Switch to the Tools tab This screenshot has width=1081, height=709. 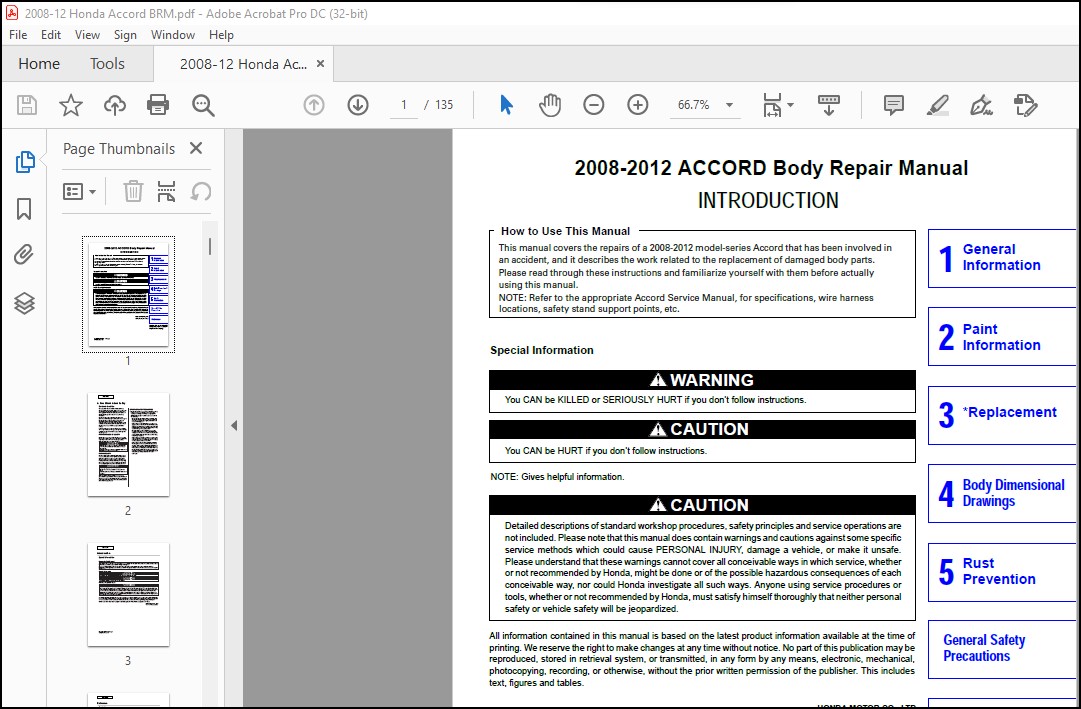(x=107, y=63)
